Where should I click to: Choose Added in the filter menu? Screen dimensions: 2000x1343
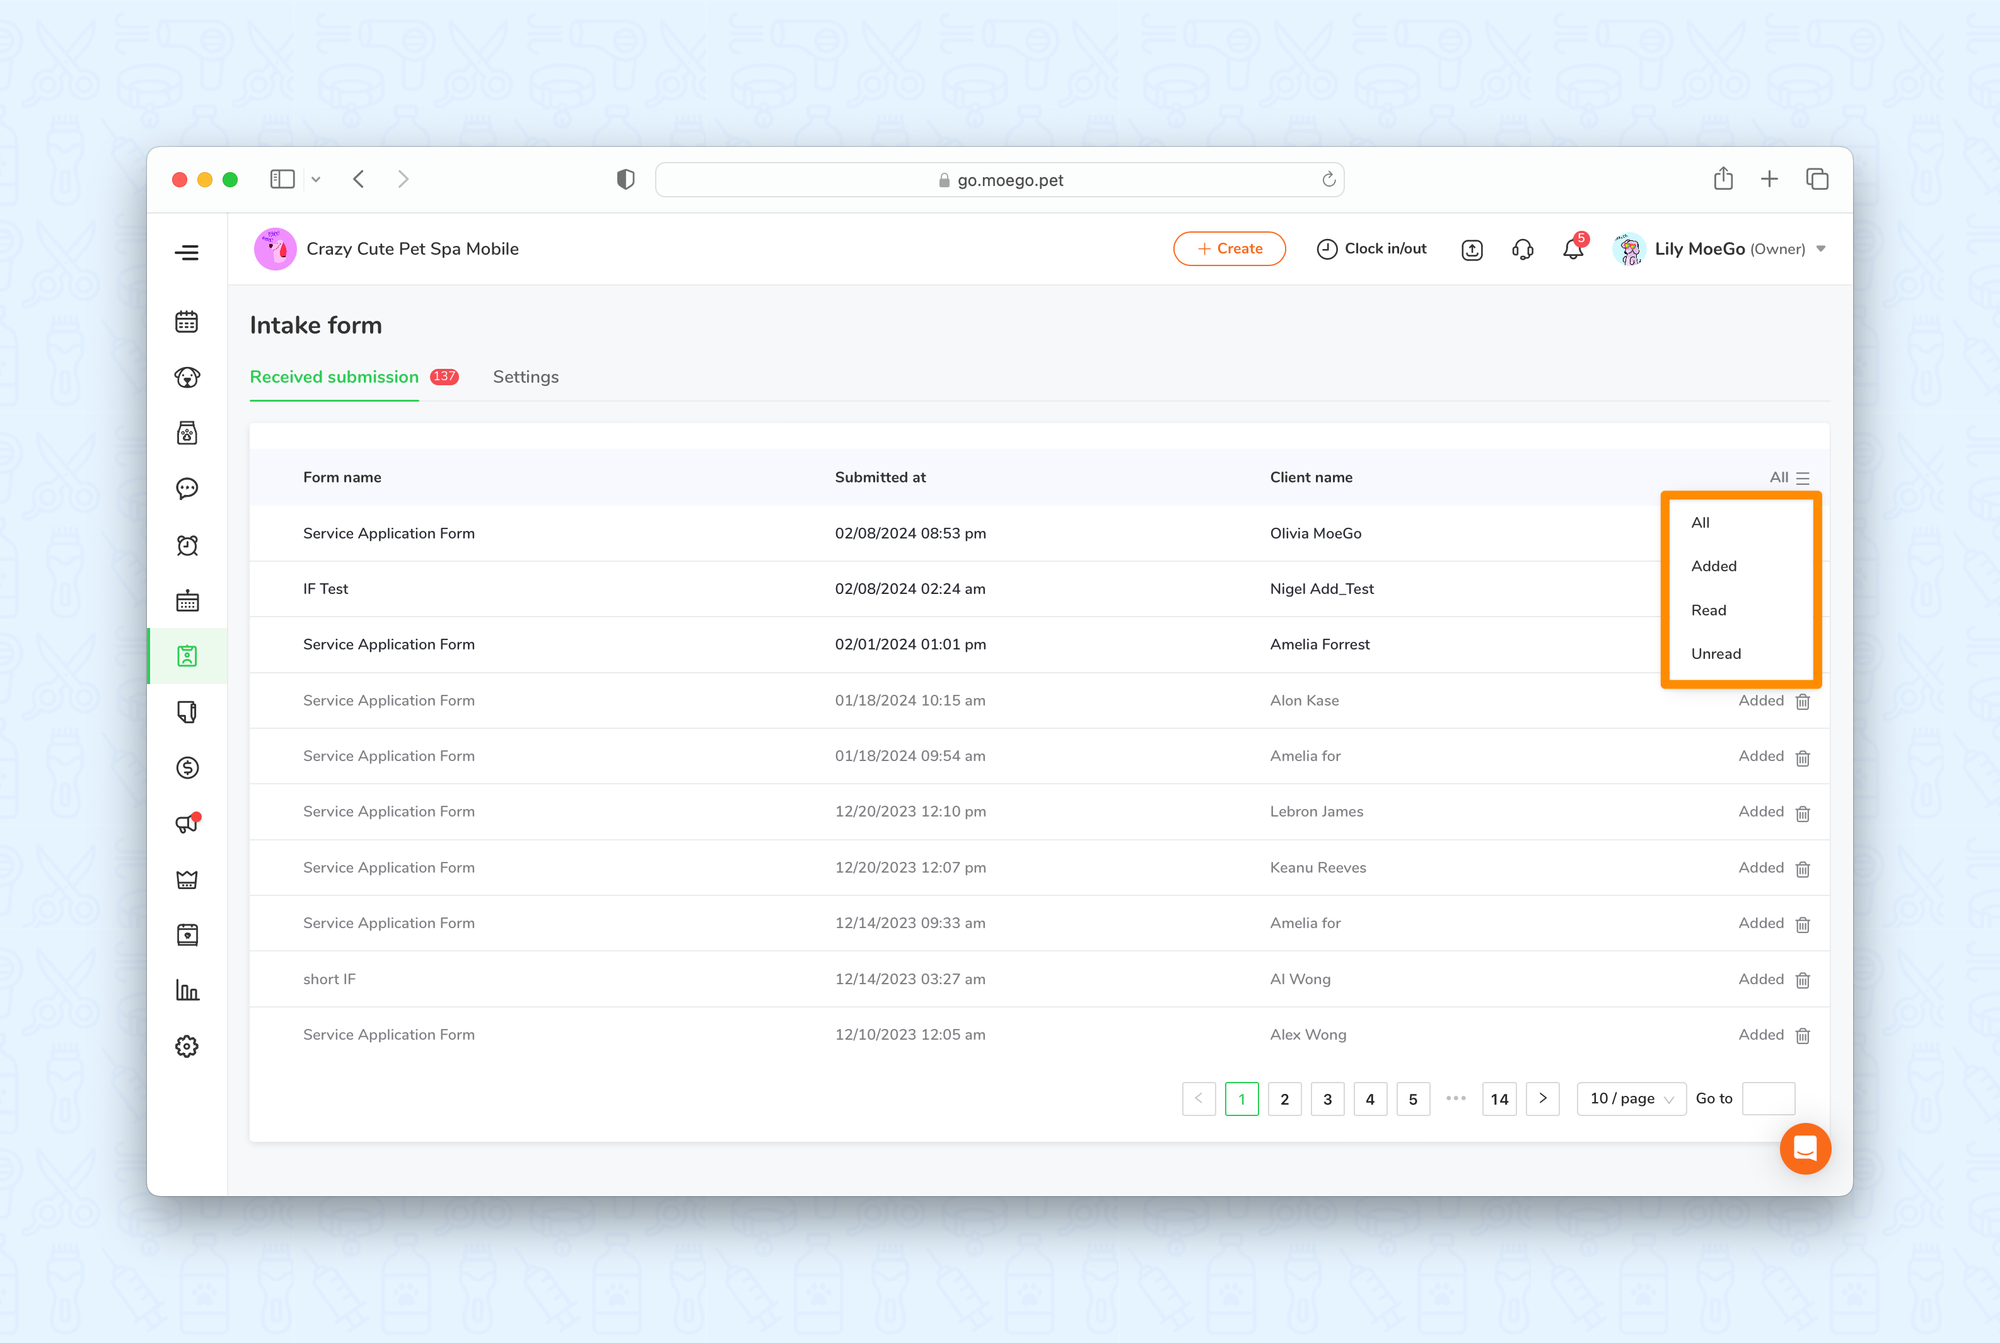point(1714,566)
